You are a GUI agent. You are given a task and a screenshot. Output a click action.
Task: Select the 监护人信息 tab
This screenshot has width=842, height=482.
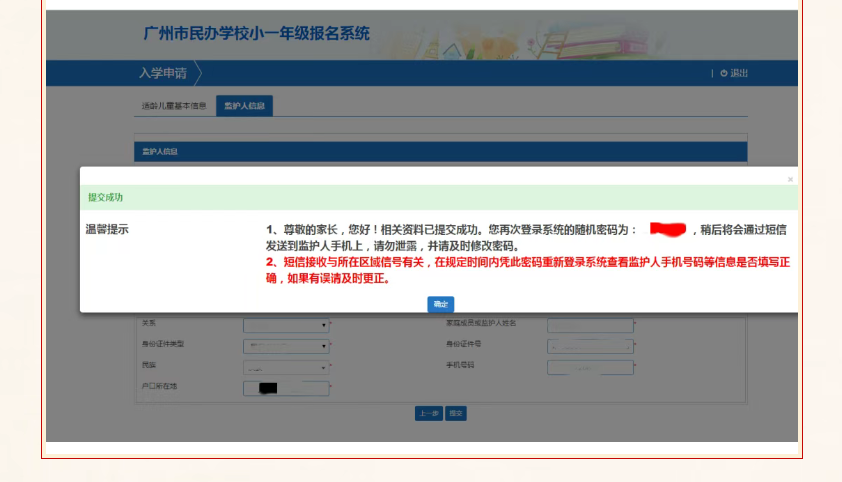[244, 106]
